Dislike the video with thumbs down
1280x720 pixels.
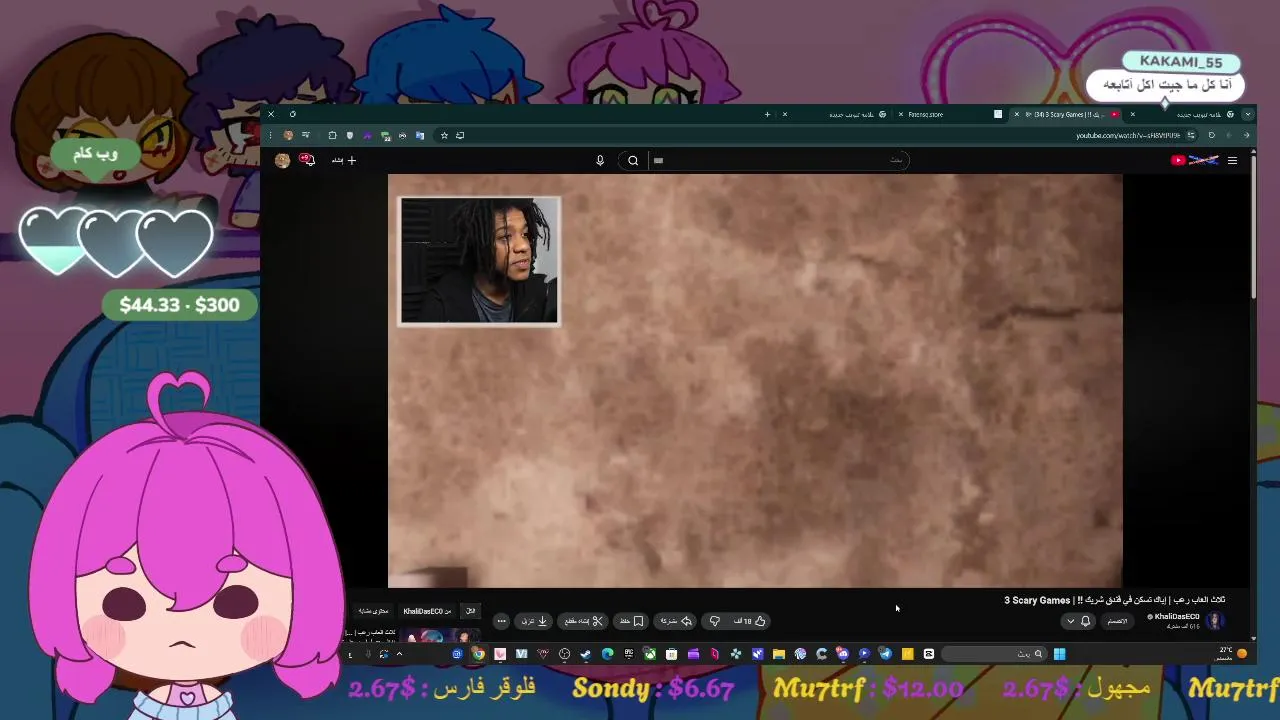click(714, 621)
